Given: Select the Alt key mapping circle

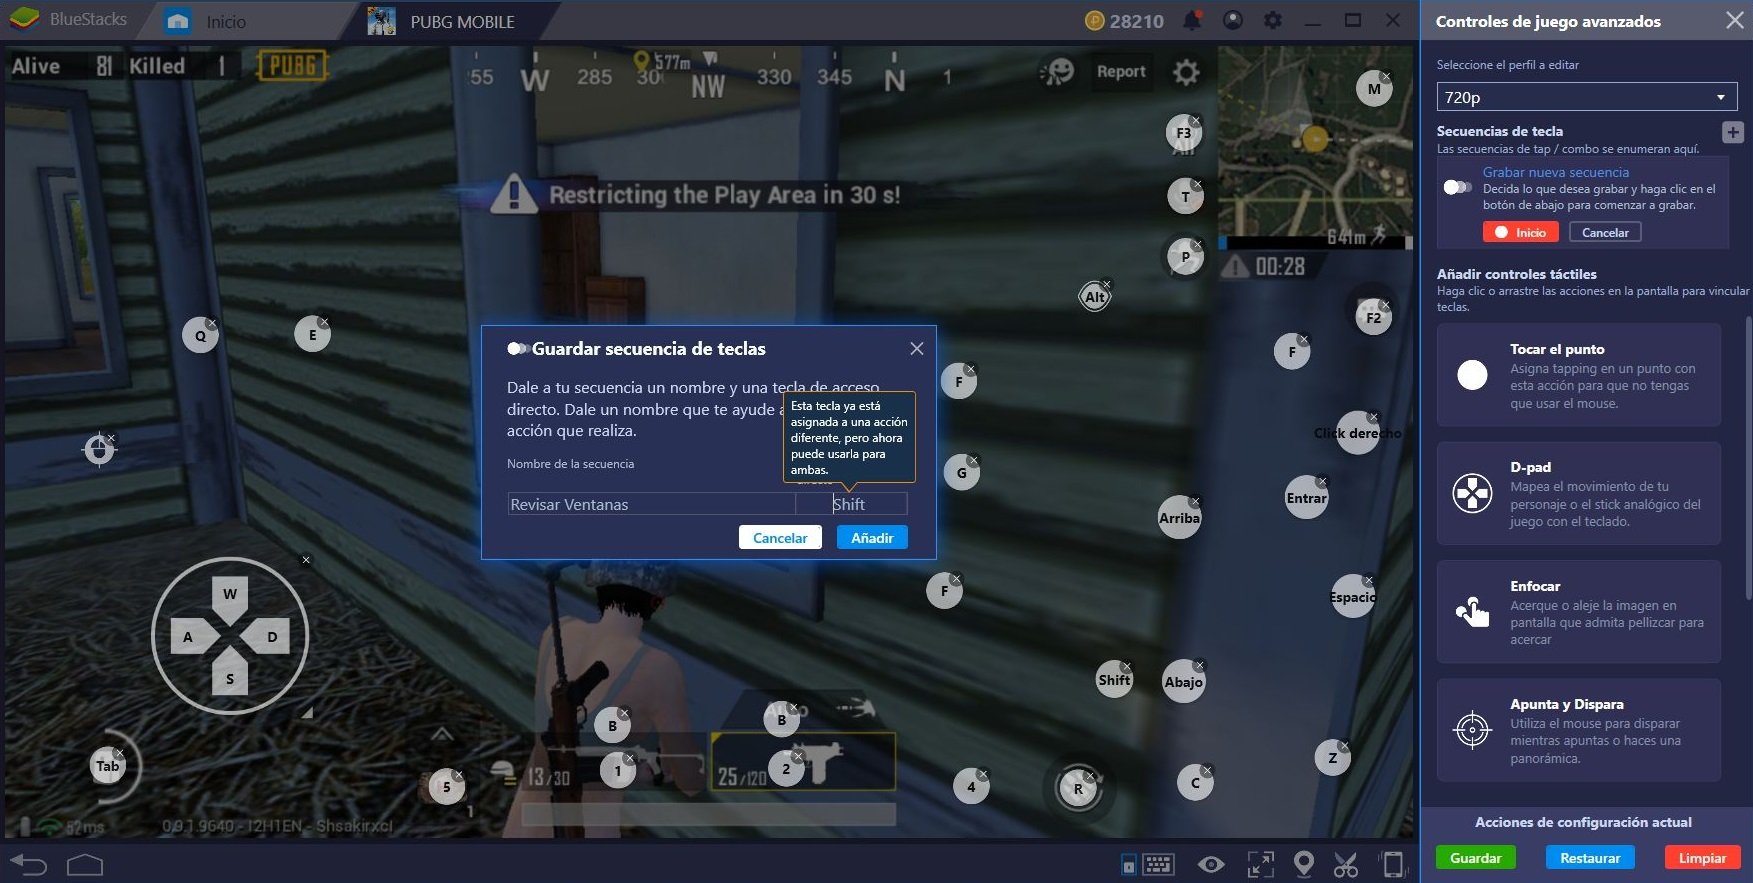Looking at the screenshot, I should pos(1095,297).
